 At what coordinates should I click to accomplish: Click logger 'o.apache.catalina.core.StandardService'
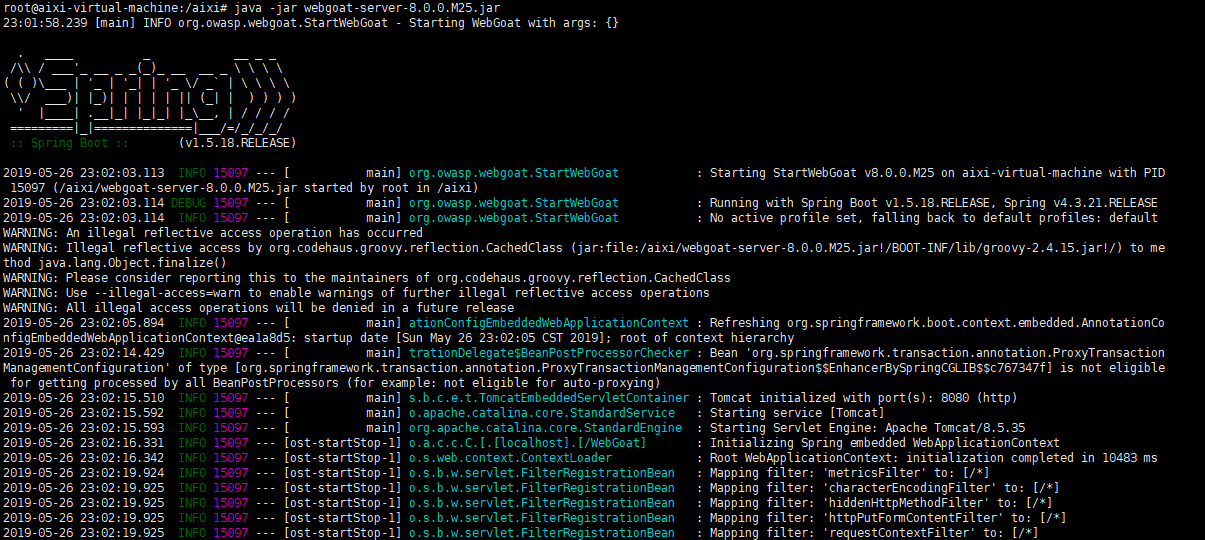click(541, 413)
